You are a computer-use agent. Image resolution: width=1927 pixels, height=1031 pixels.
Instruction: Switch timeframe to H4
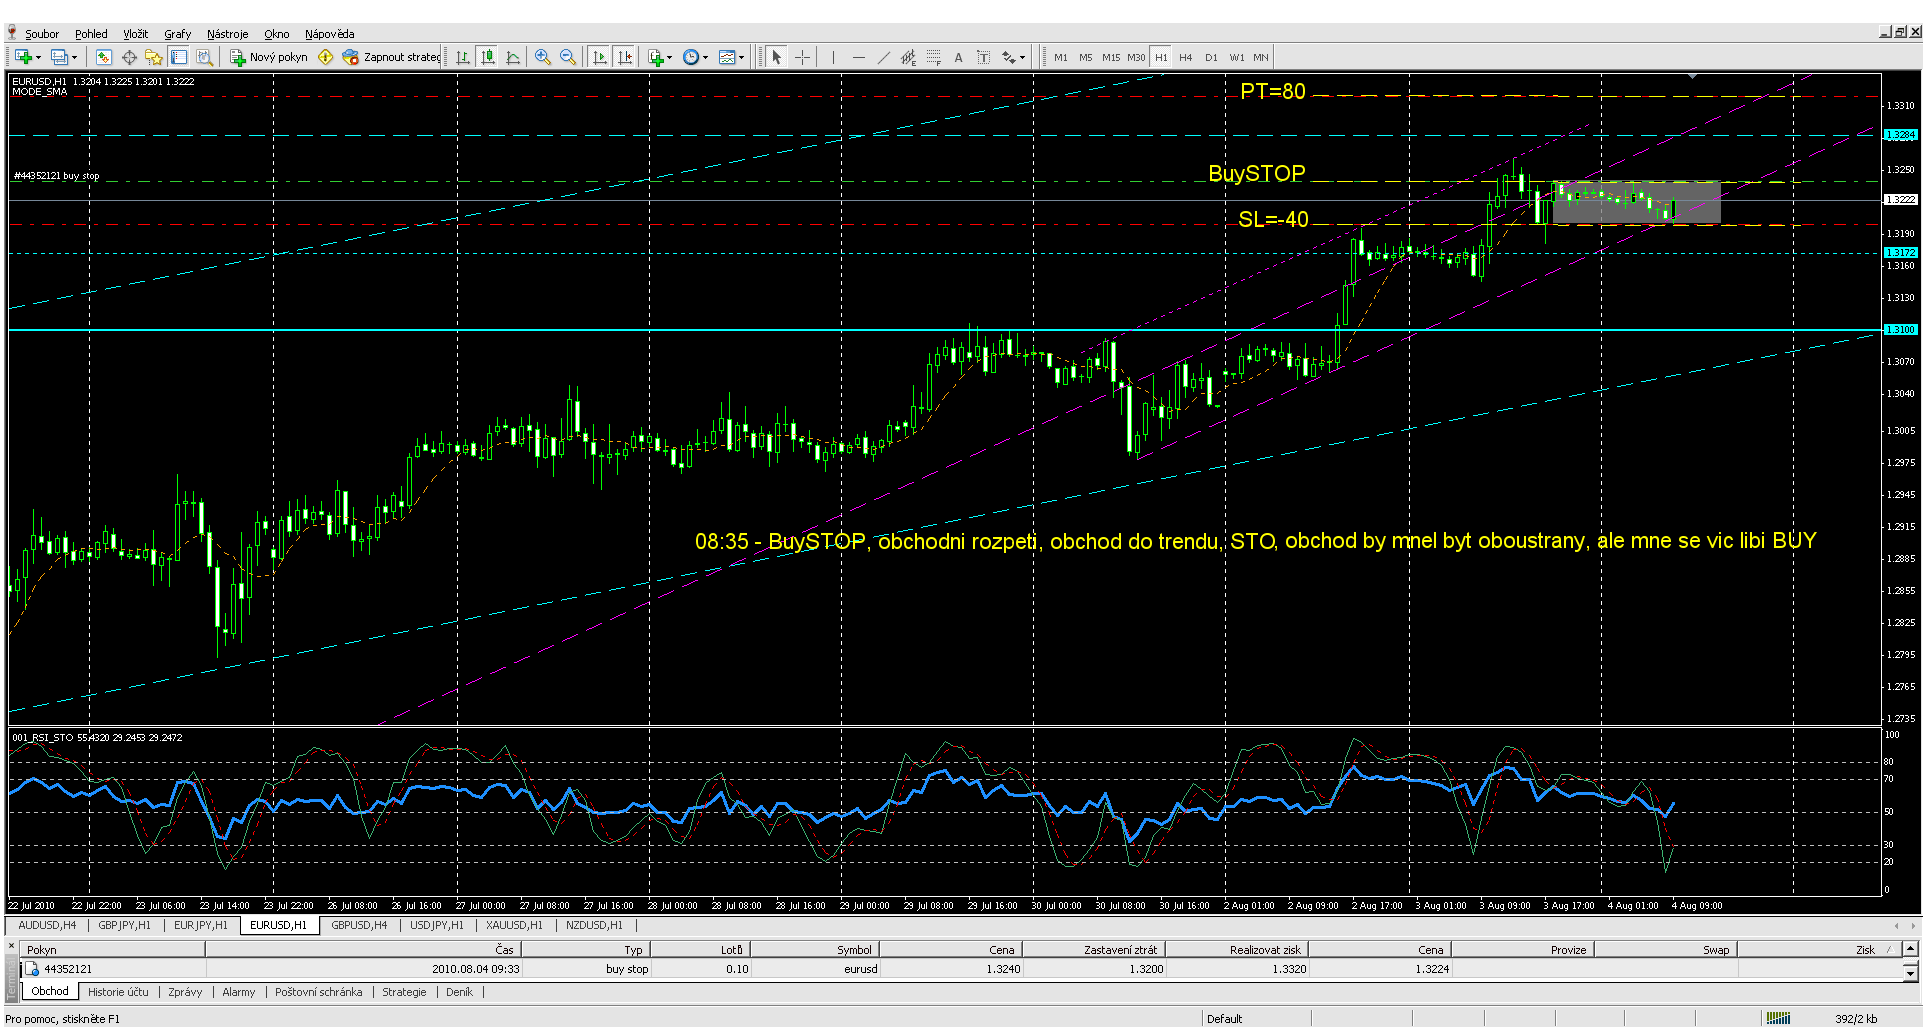[x=1186, y=57]
